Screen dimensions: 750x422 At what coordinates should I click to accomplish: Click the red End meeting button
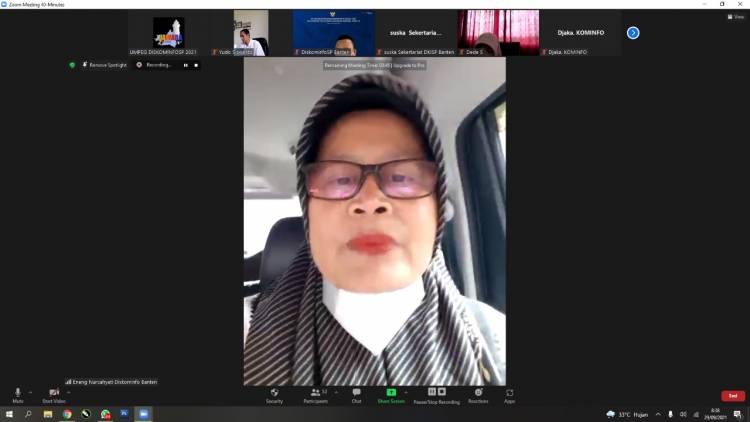733,396
